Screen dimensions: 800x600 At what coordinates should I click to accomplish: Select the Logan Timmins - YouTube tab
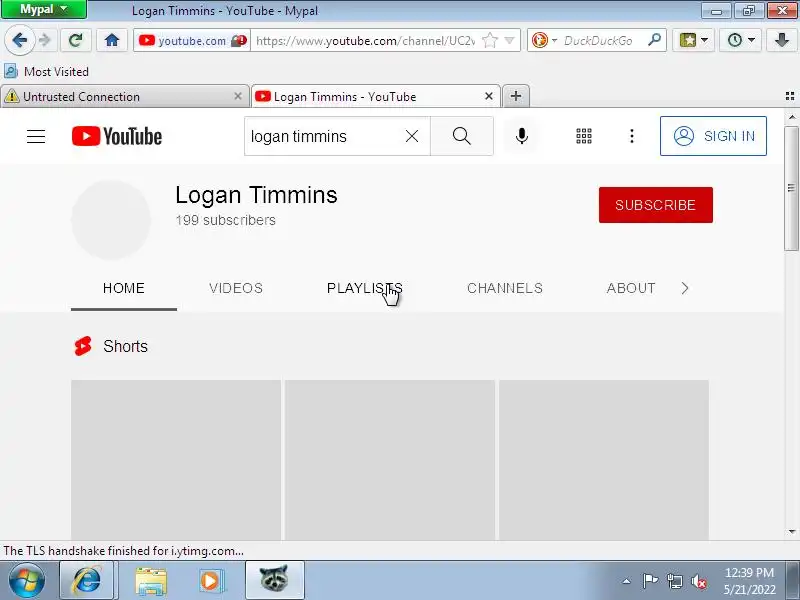coord(375,96)
